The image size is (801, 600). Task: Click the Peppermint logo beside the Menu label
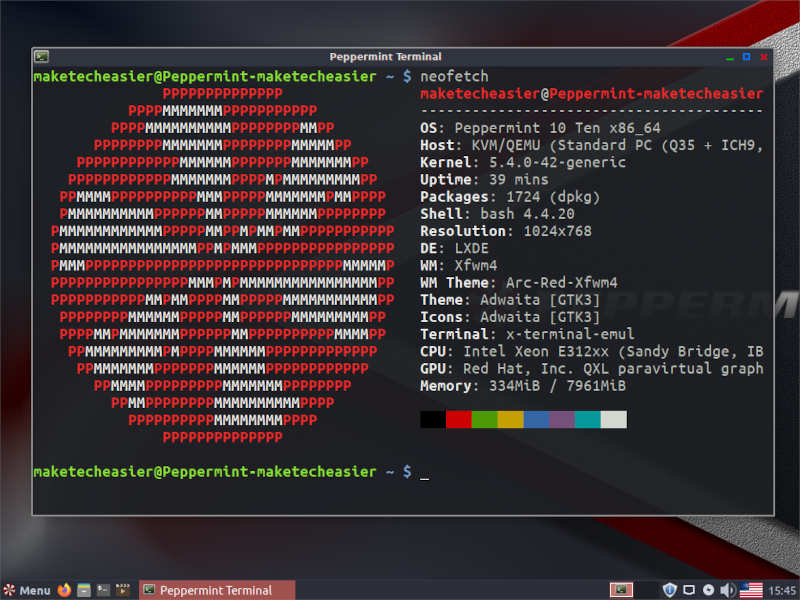(x=10, y=590)
